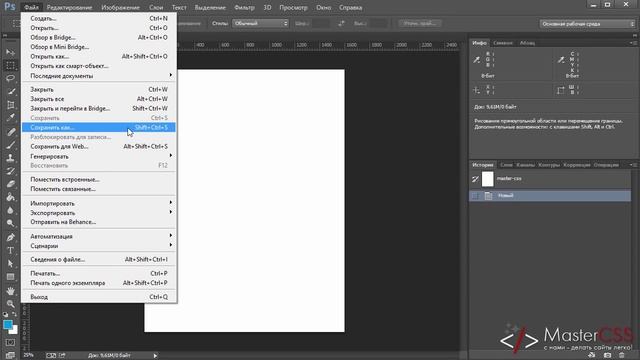
Task: Select the Rectangle shape tool
Action: 10,277
